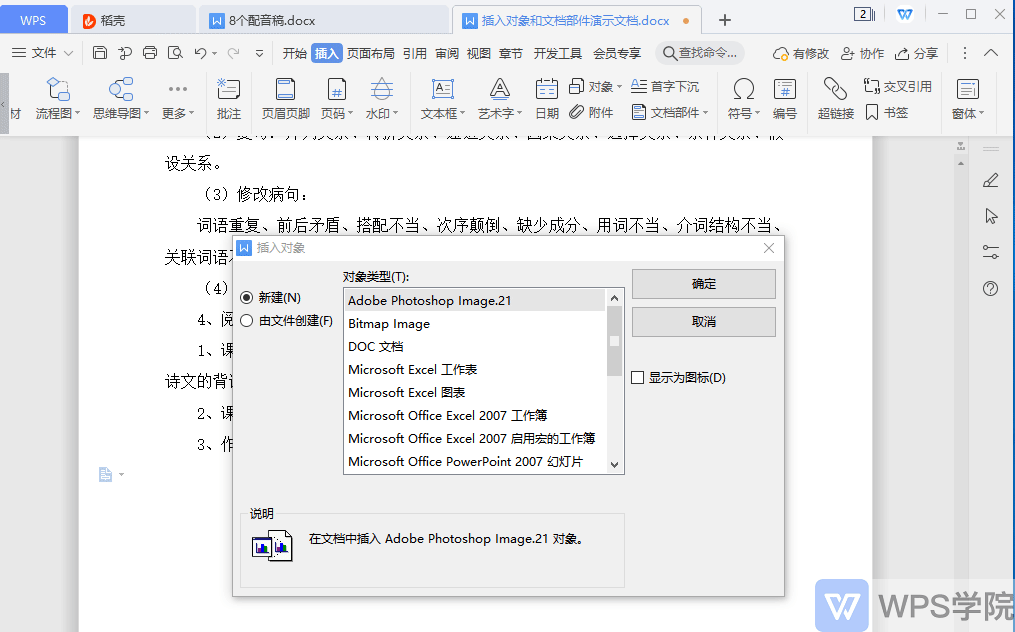Insert a Hyperlink (超链接)
Screen dimensions: 1015x632
(836, 98)
